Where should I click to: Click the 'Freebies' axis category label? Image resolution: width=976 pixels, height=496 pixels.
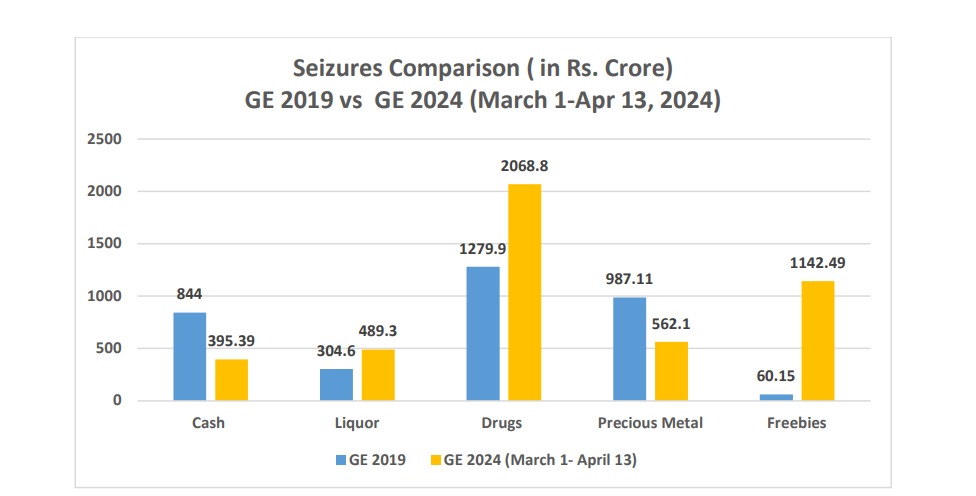(797, 423)
